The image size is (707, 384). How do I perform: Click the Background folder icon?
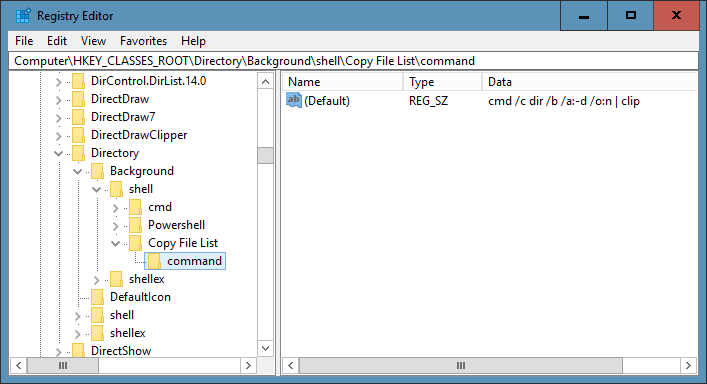click(x=97, y=171)
